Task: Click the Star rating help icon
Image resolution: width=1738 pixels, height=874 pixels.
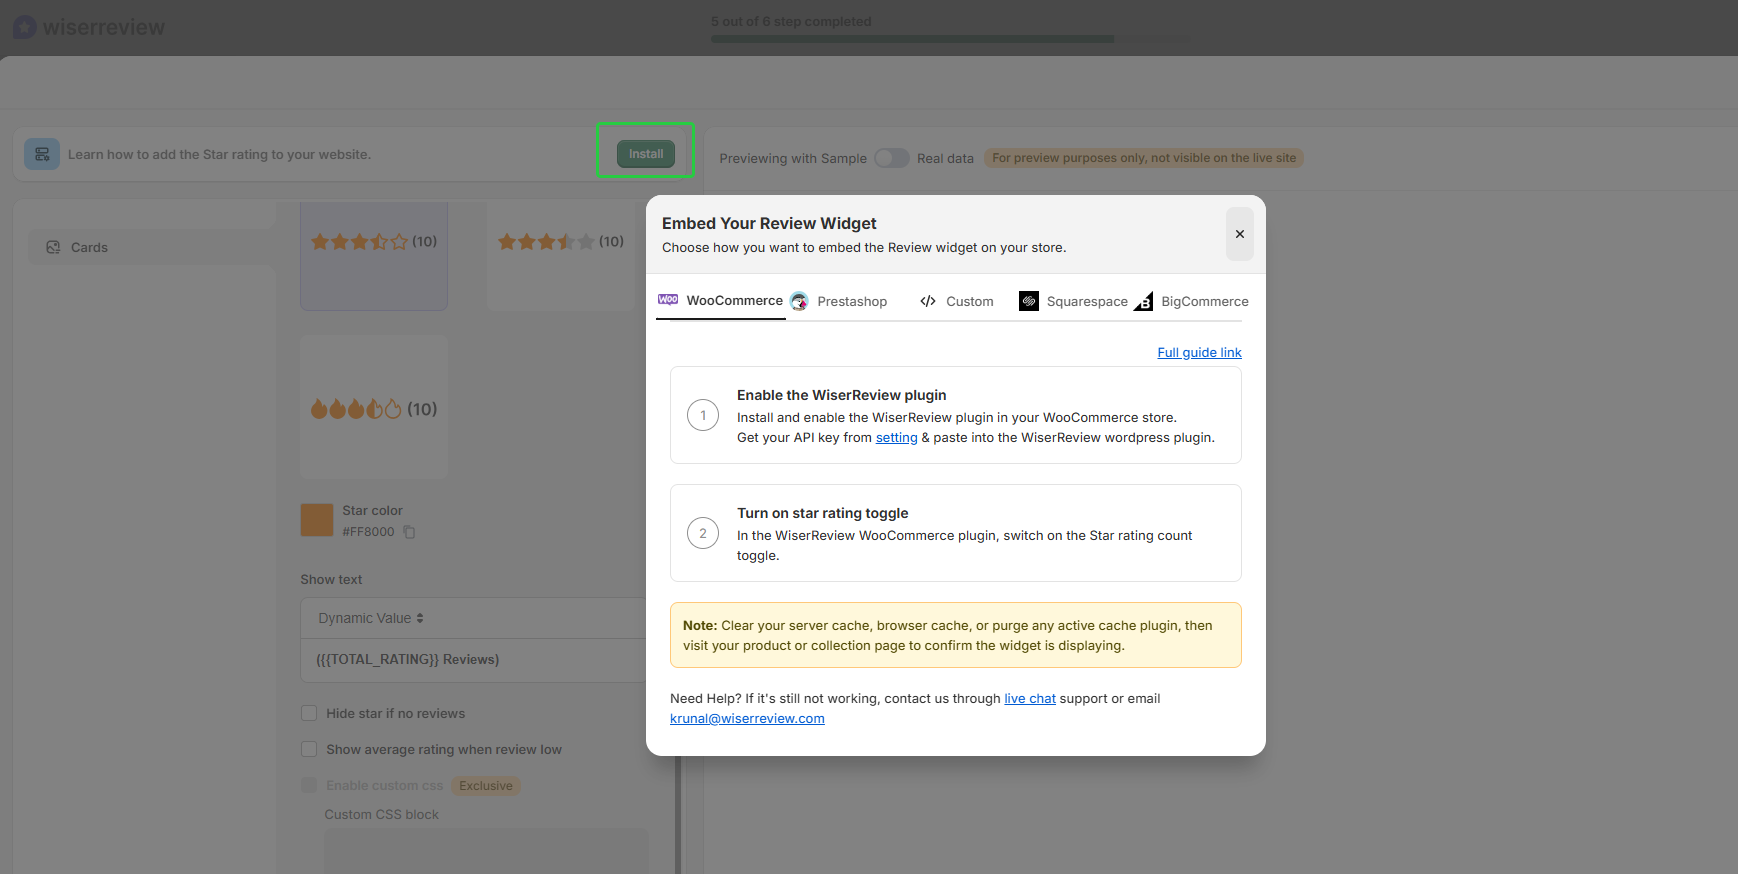Action: [42, 154]
